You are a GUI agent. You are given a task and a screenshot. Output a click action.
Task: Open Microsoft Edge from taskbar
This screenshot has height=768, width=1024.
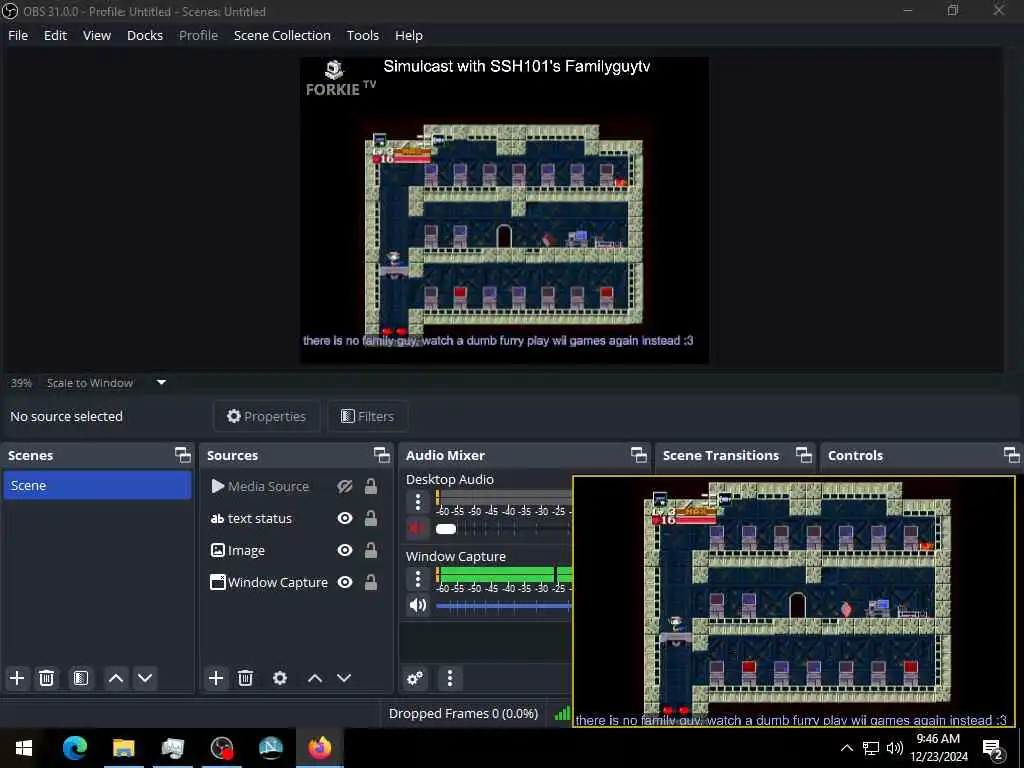(74, 748)
